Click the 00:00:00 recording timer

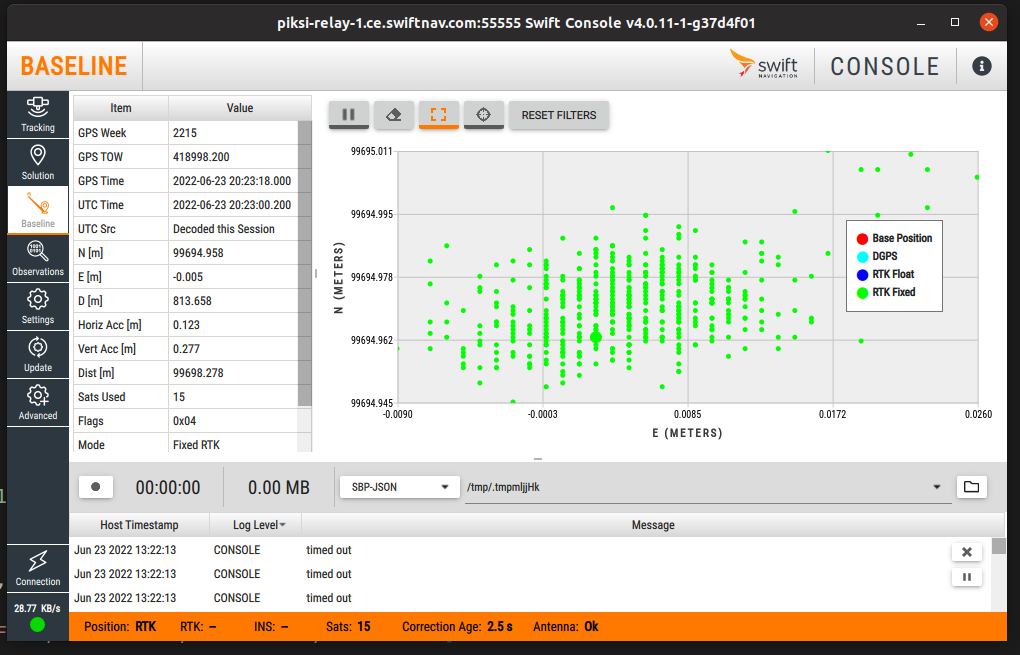click(x=168, y=487)
